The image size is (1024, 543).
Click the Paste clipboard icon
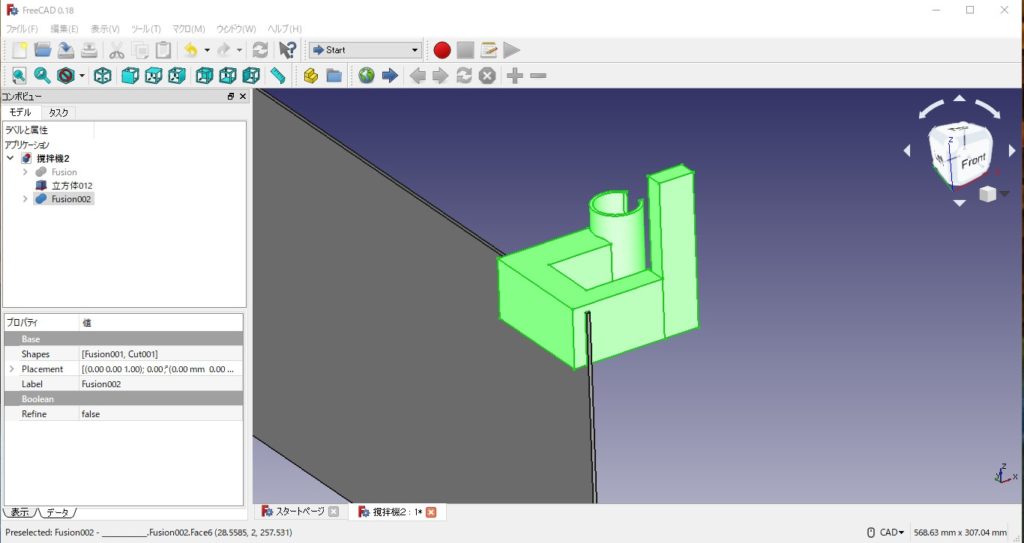click(163, 50)
